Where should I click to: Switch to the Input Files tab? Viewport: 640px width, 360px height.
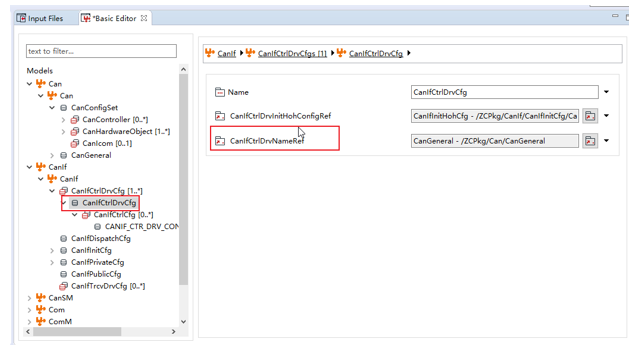coord(40,18)
